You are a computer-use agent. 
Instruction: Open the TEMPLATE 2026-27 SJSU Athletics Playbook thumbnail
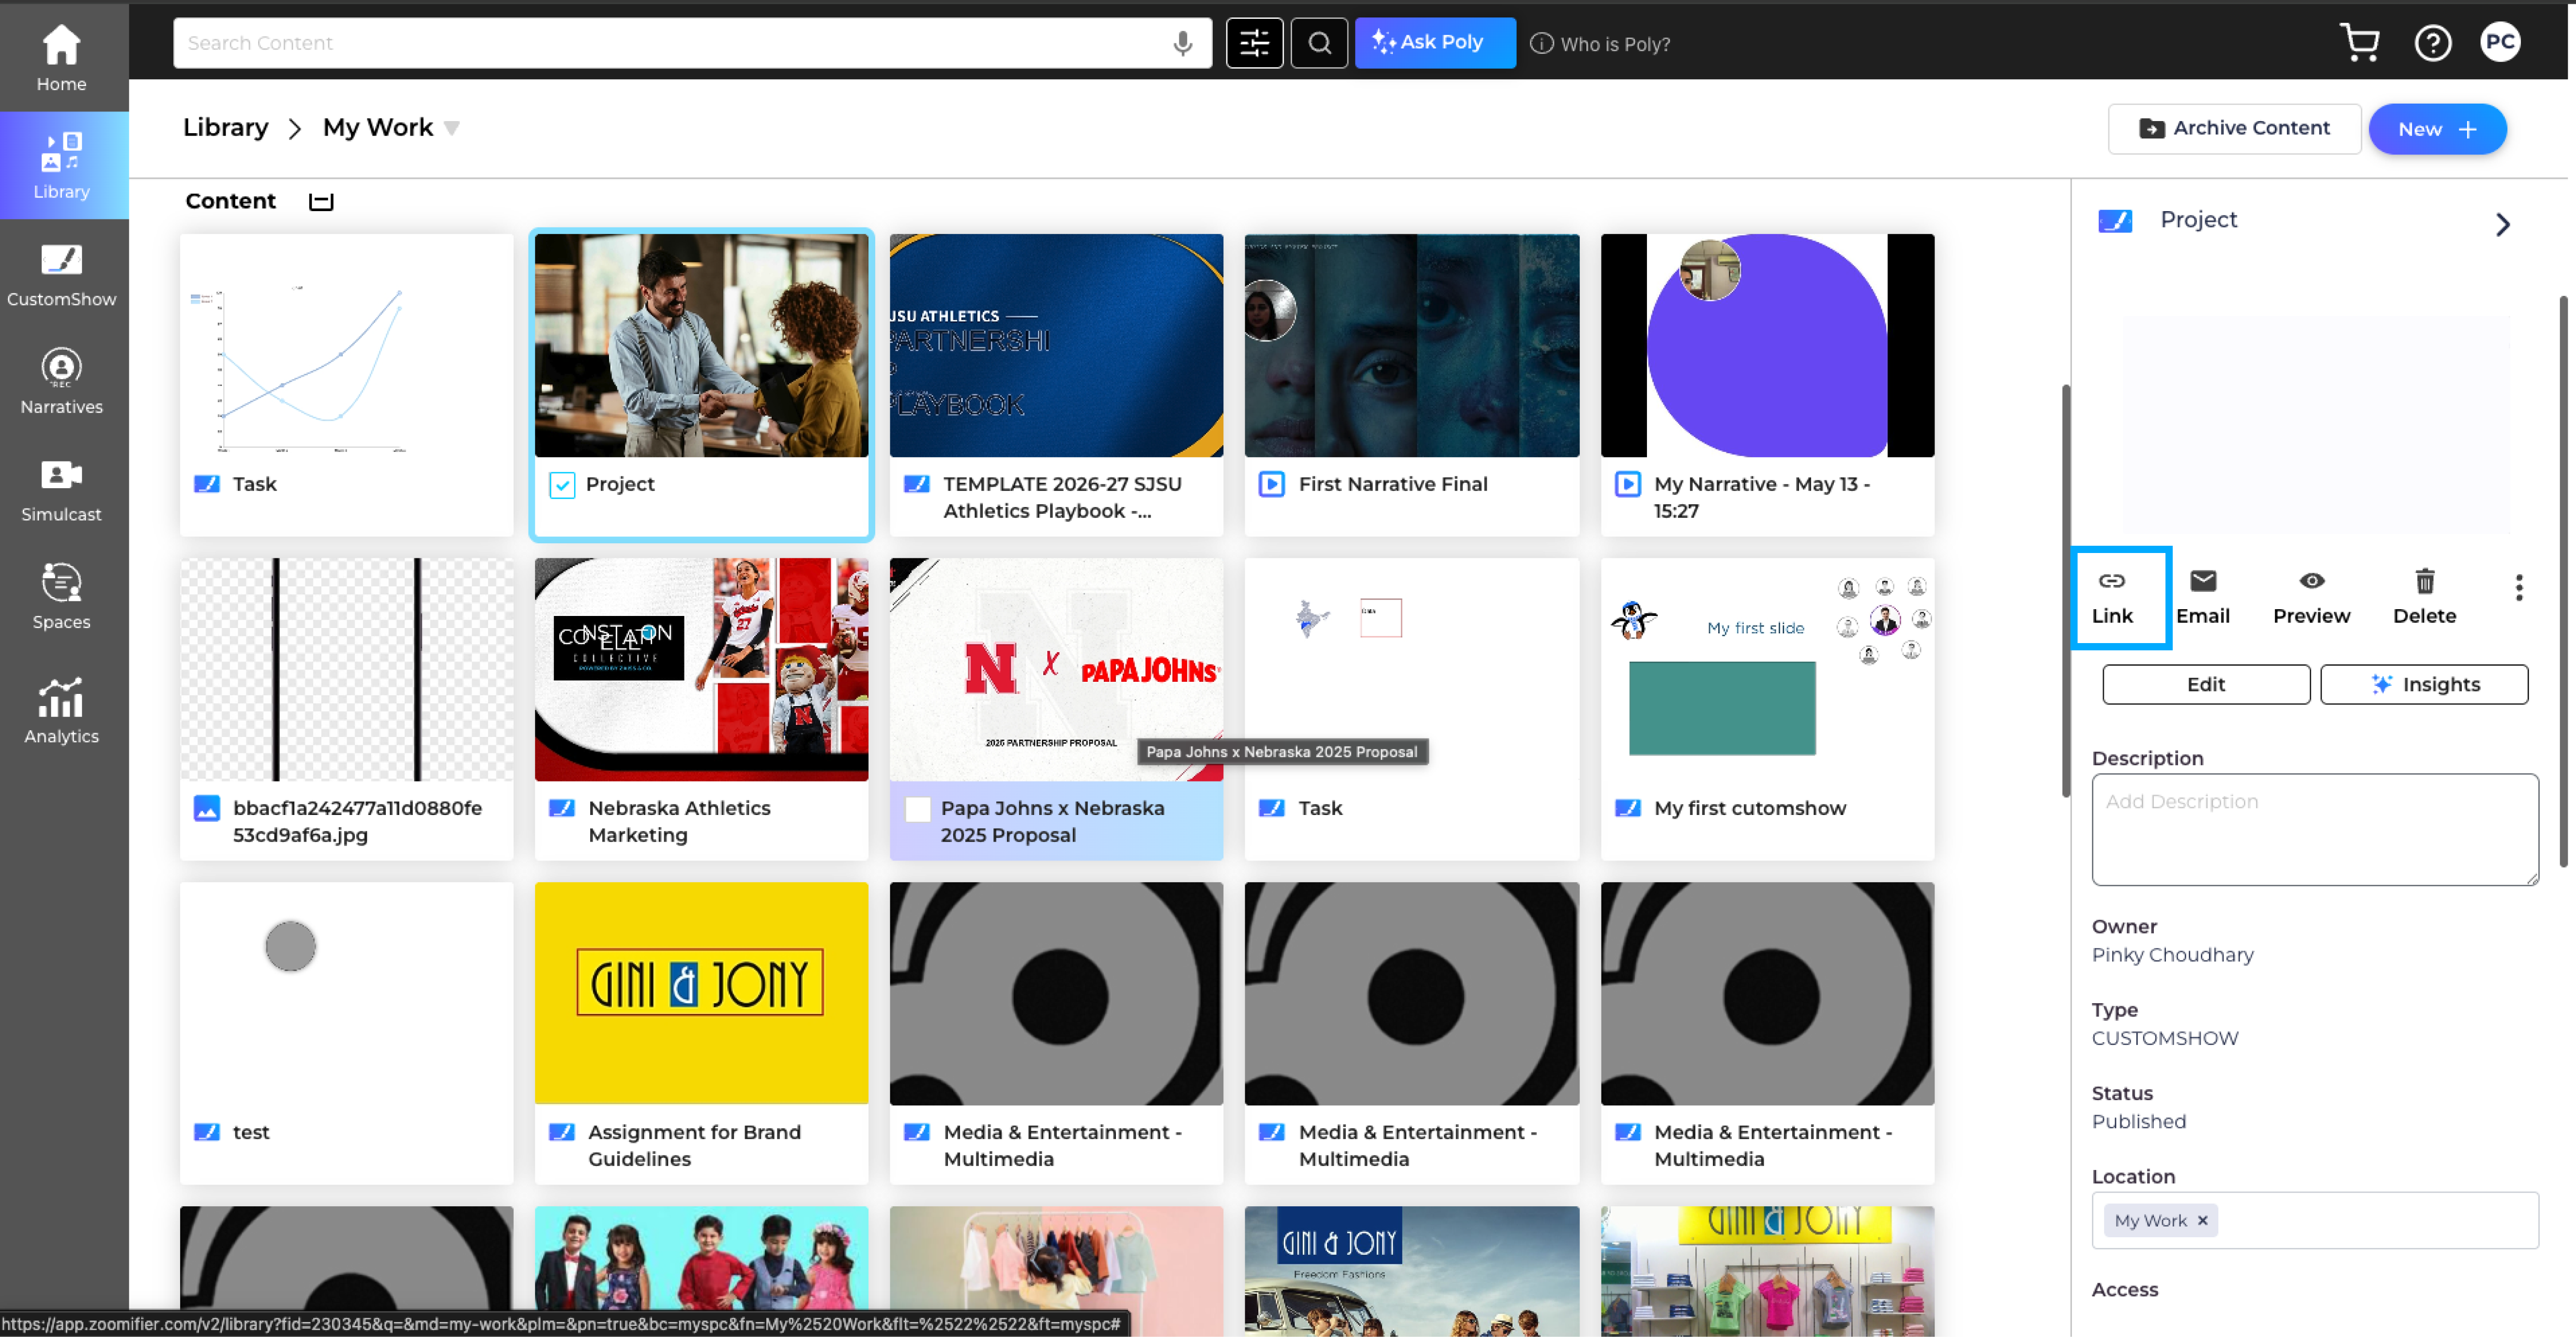(1056, 346)
